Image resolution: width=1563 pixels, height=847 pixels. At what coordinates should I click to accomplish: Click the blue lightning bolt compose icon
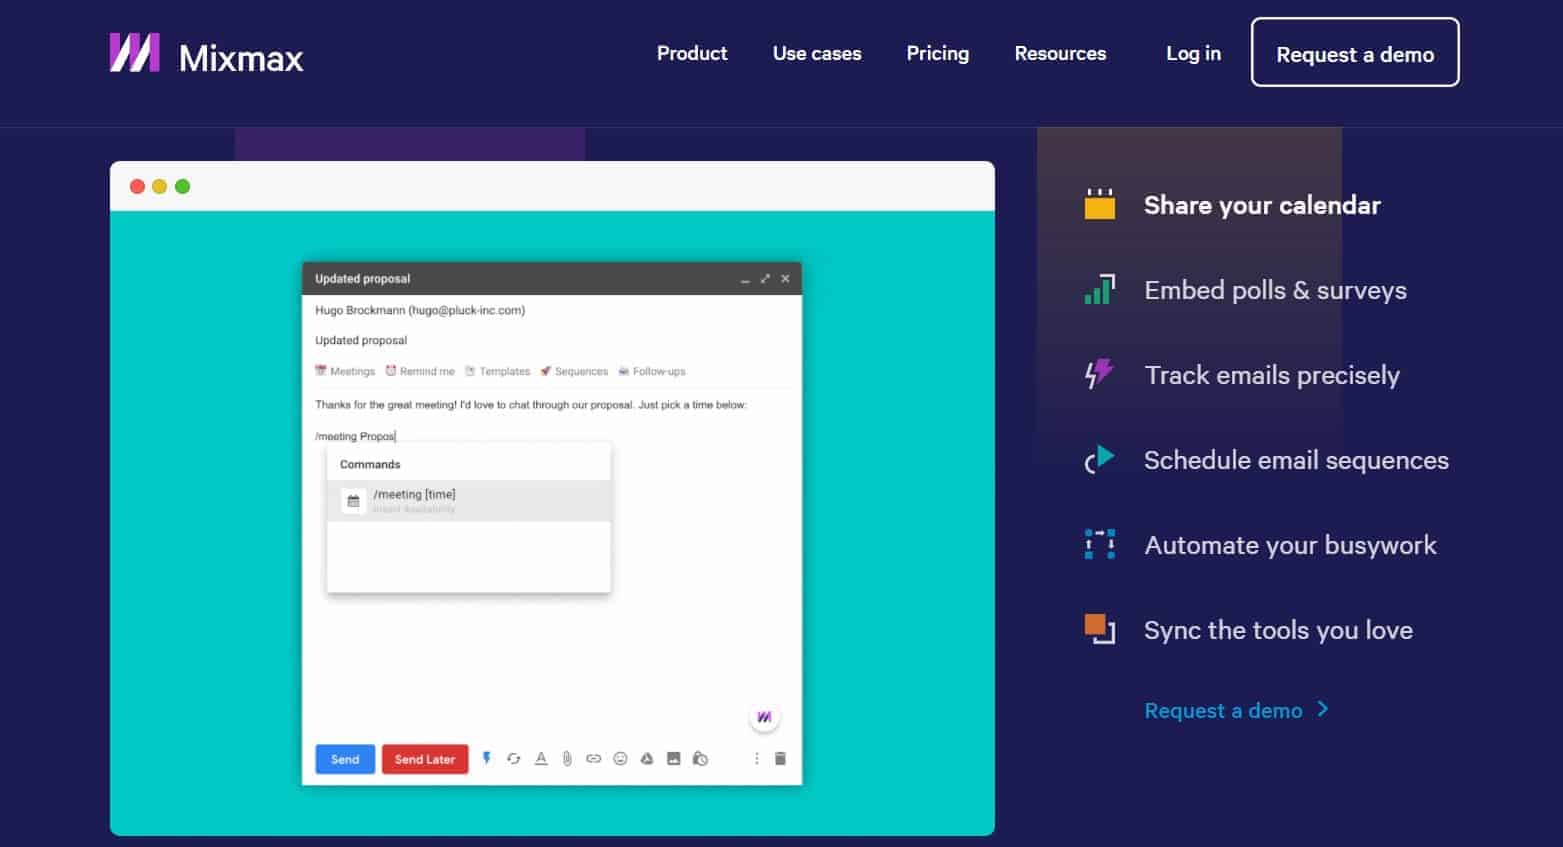487,758
